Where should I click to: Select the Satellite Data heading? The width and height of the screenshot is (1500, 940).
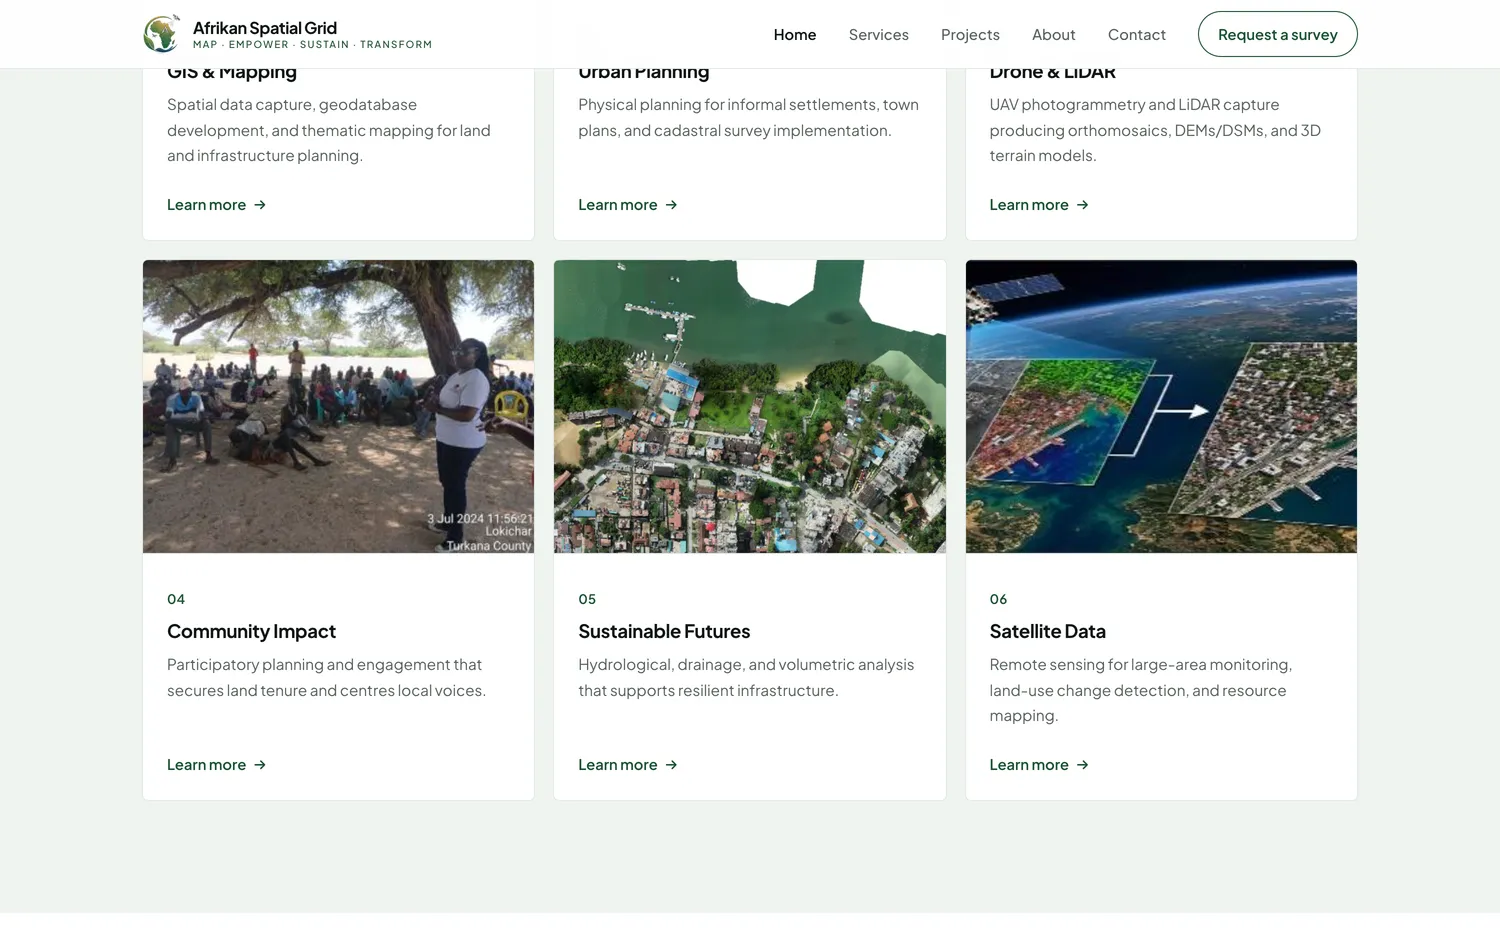coord(1047,632)
